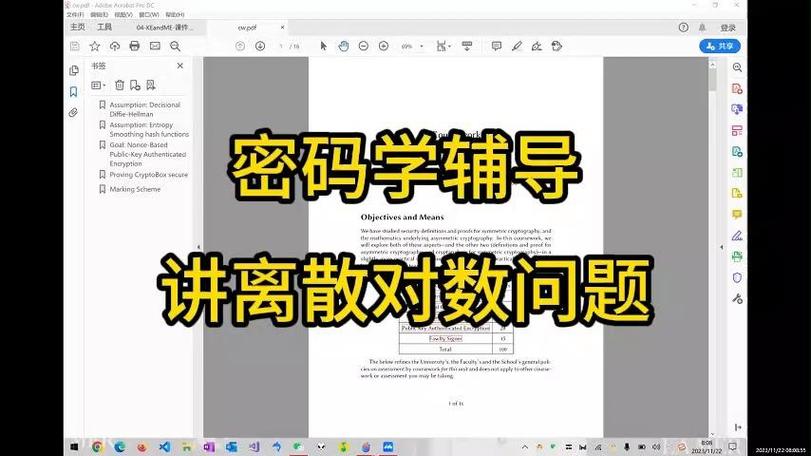
Task: Open the bookmark options menu dropdown
Action: coord(98,85)
